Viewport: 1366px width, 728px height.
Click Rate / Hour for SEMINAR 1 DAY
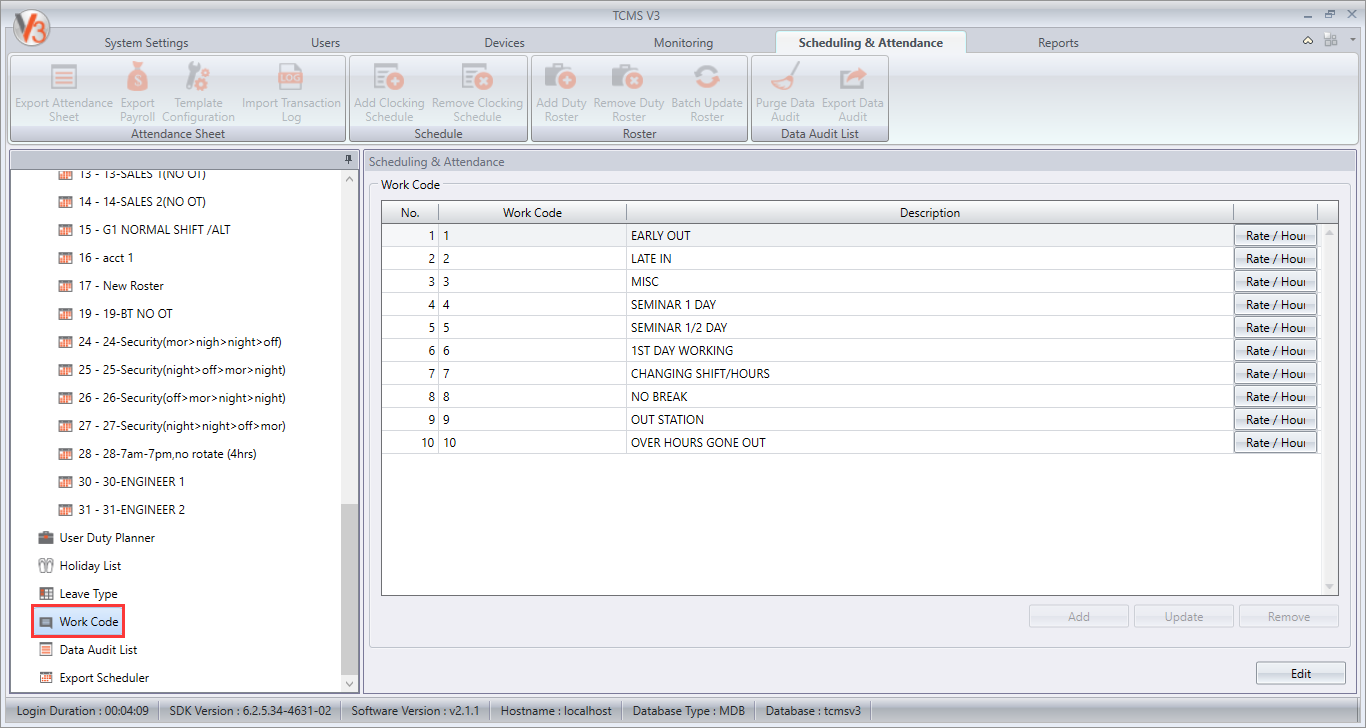point(1275,305)
